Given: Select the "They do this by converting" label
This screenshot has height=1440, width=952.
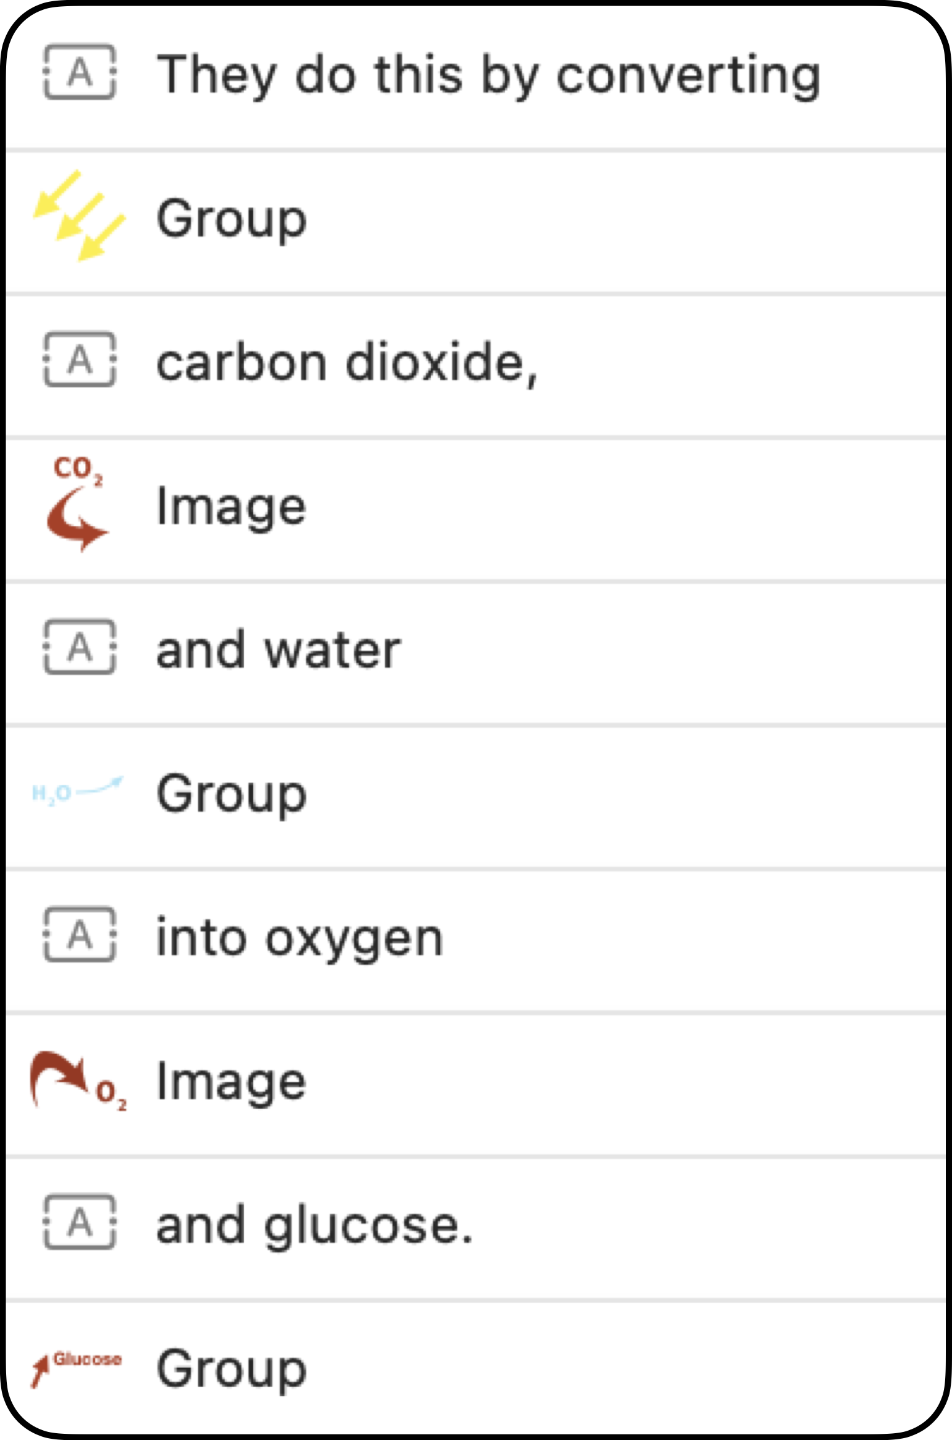Looking at the screenshot, I should click(x=488, y=75).
